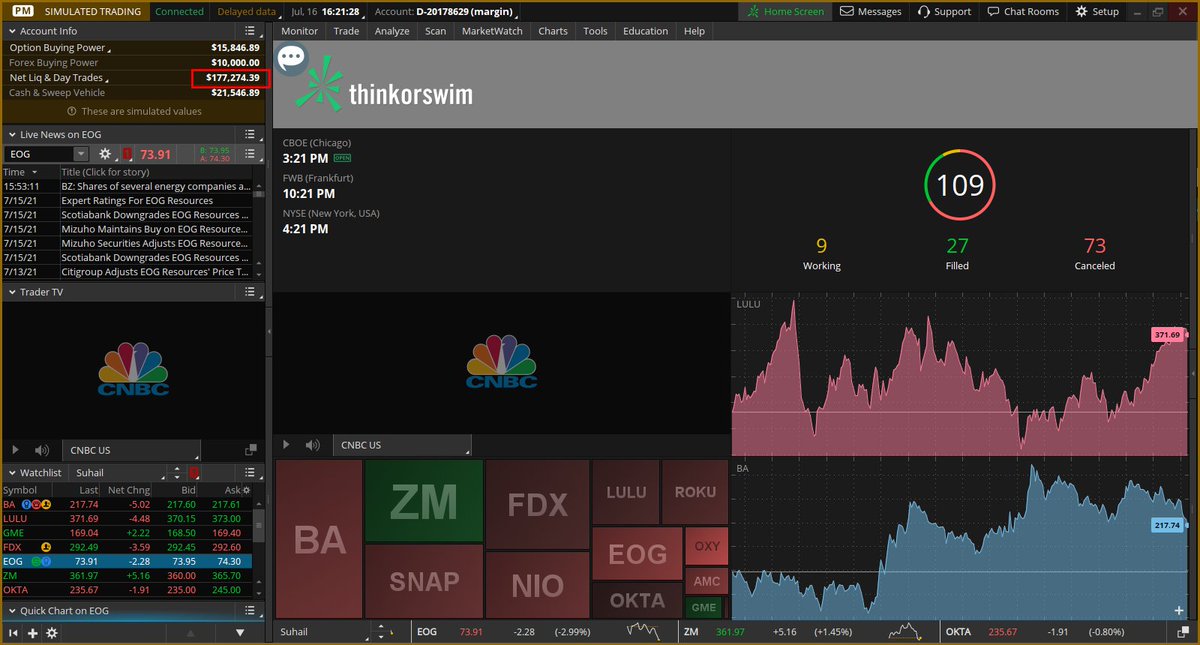This screenshot has width=1200, height=645.
Task: Collapse the Watchlist section
Action: [11, 472]
